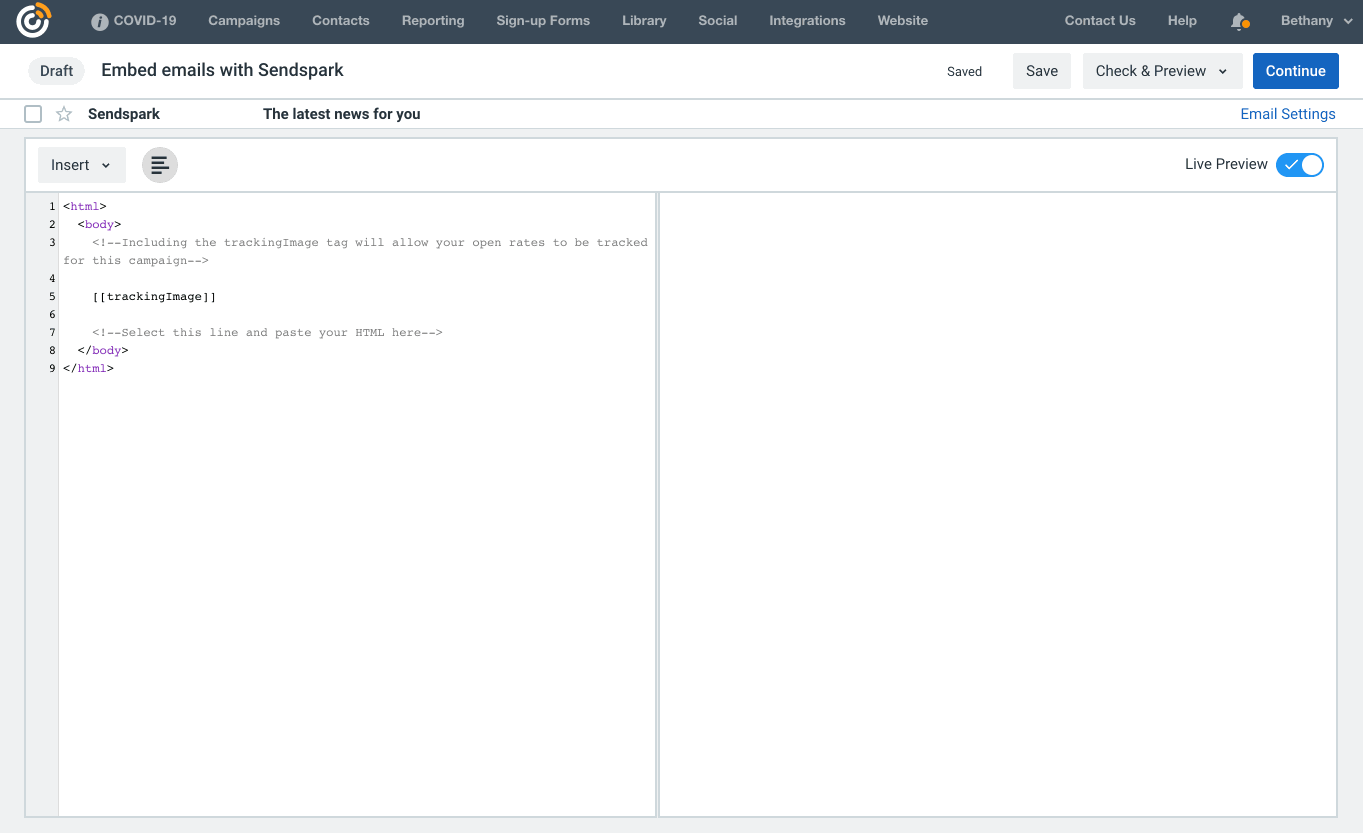Open the Campaigns menu
This screenshot has width=1363, height=833.
coord(244,20)
